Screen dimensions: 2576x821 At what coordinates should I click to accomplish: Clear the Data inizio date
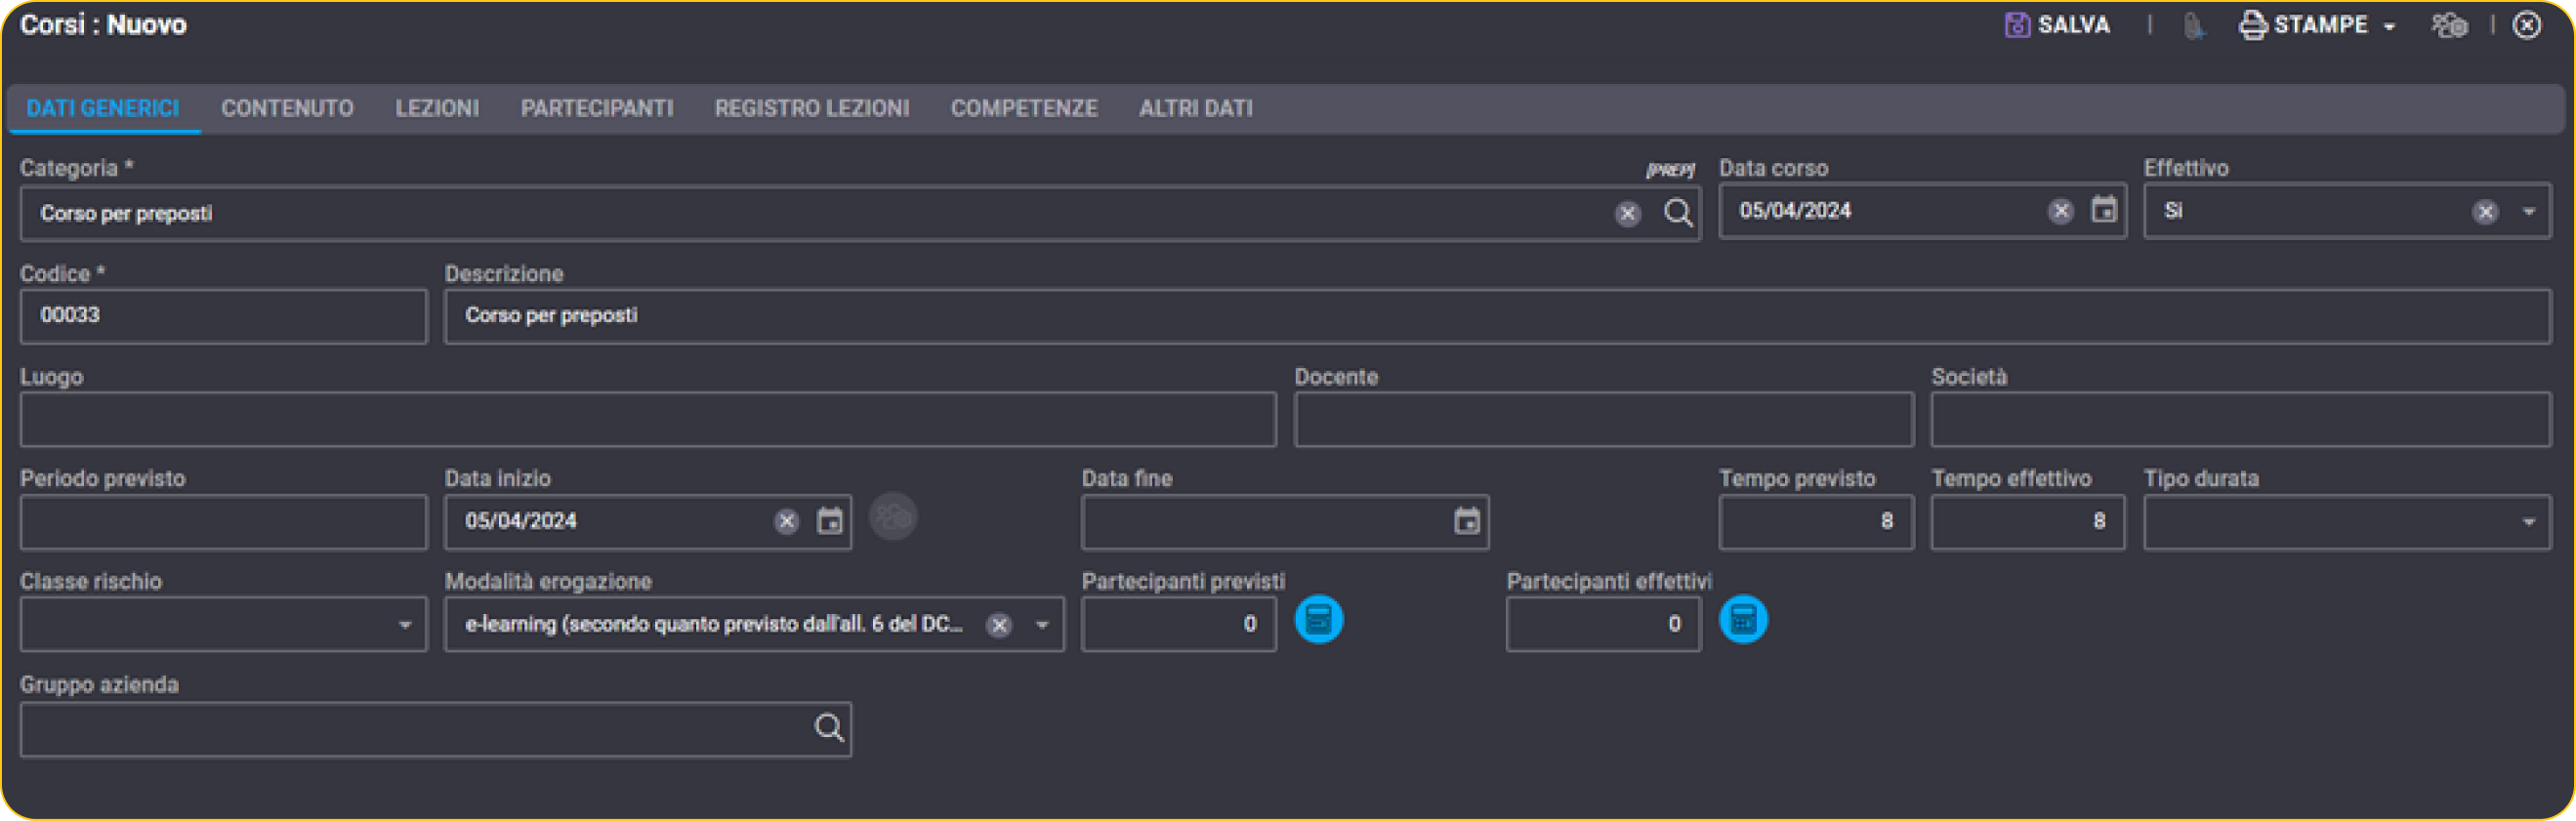pos(787,521)
